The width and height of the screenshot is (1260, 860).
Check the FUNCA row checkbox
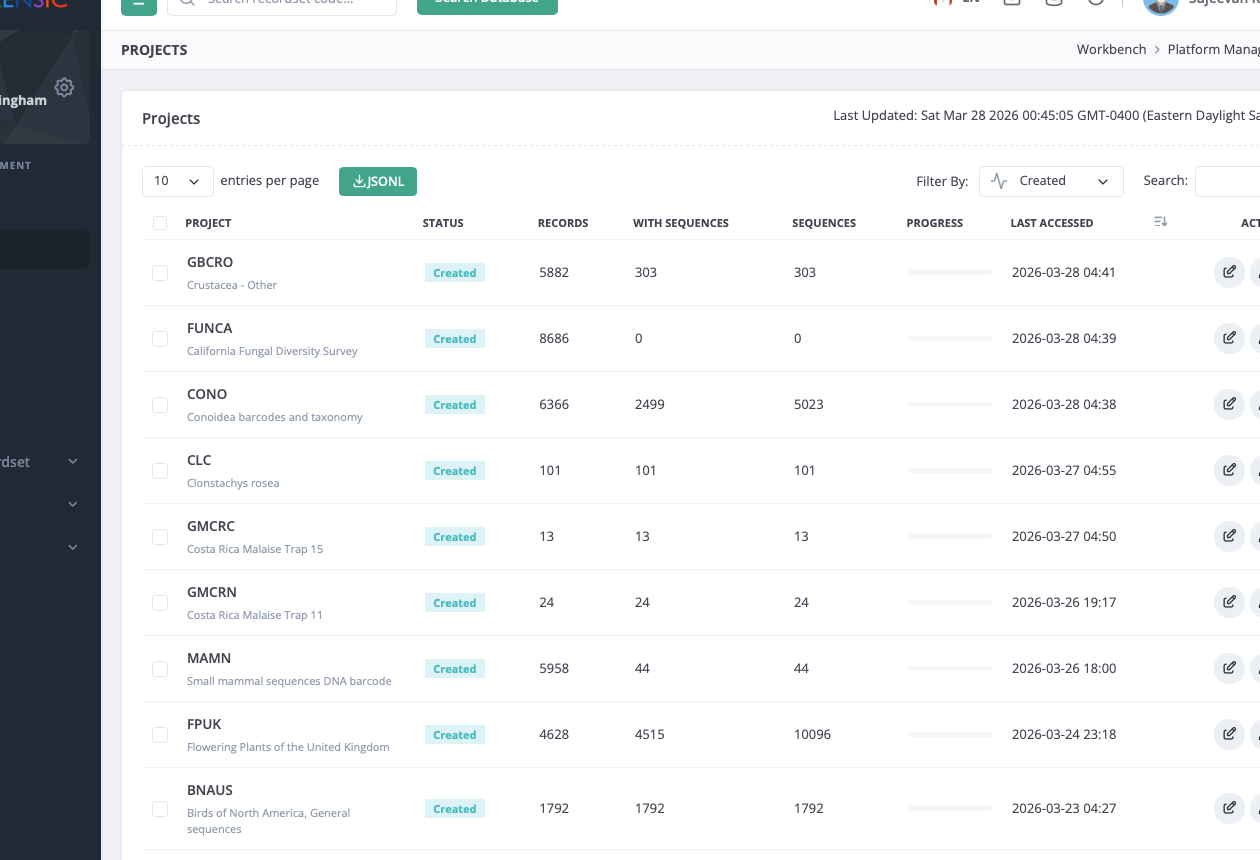tap(160, 338)
